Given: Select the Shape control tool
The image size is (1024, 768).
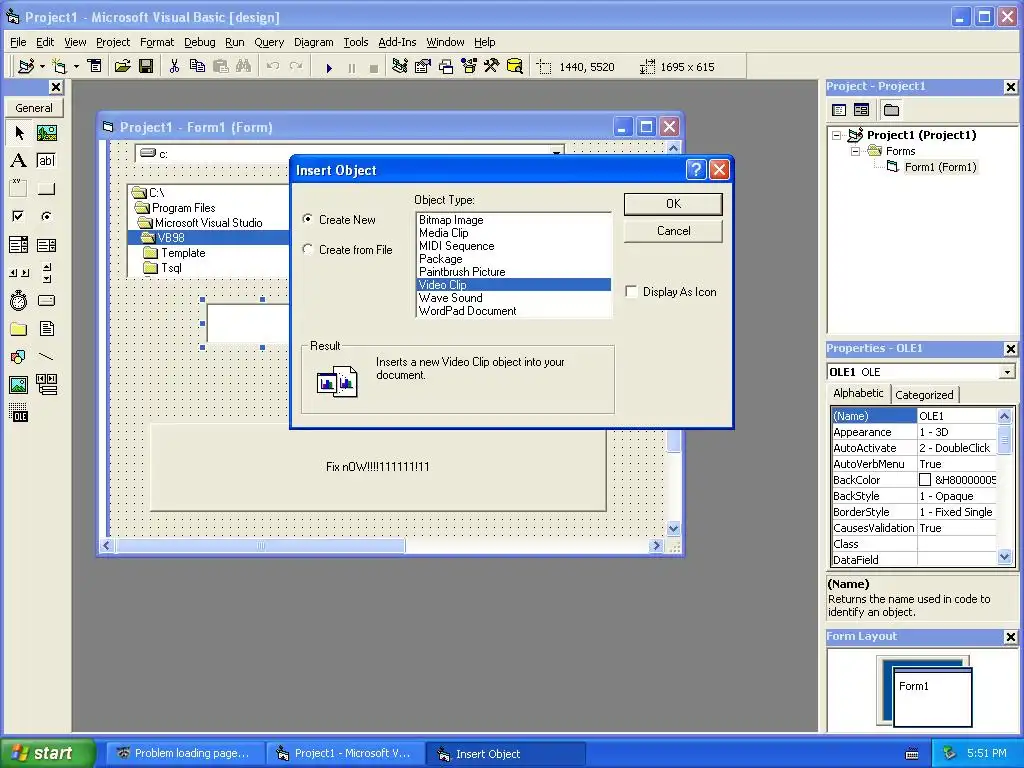Looking at the screenshot, I should tap(19, 357).
